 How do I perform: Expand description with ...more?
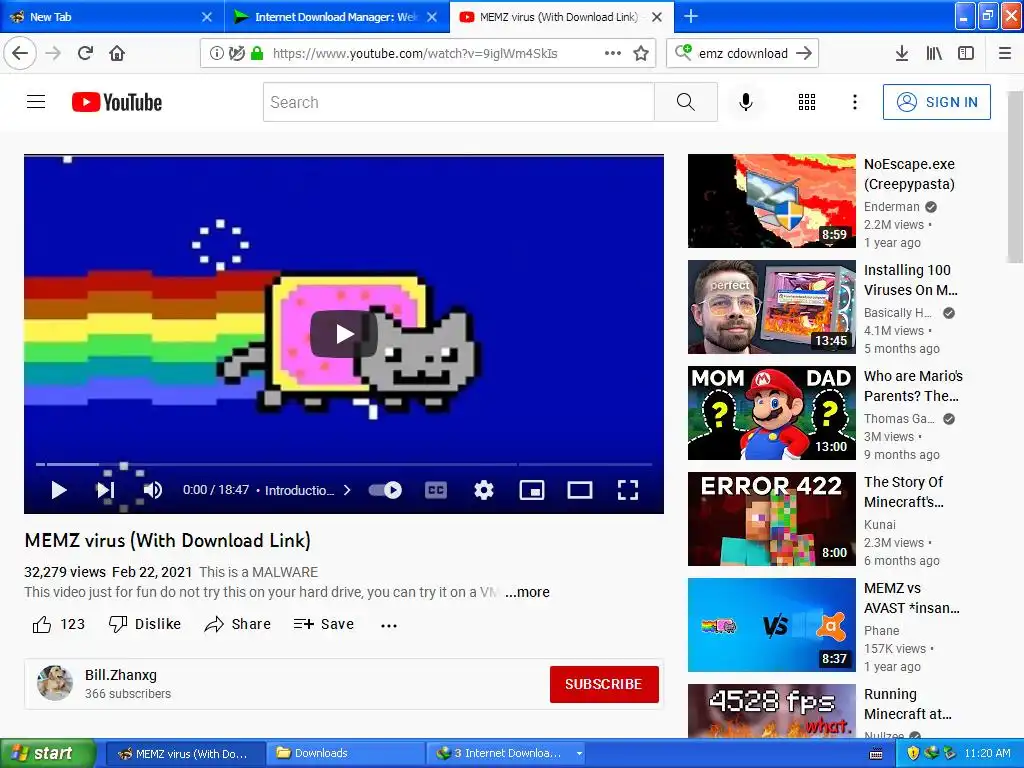(x=527, y=592)
